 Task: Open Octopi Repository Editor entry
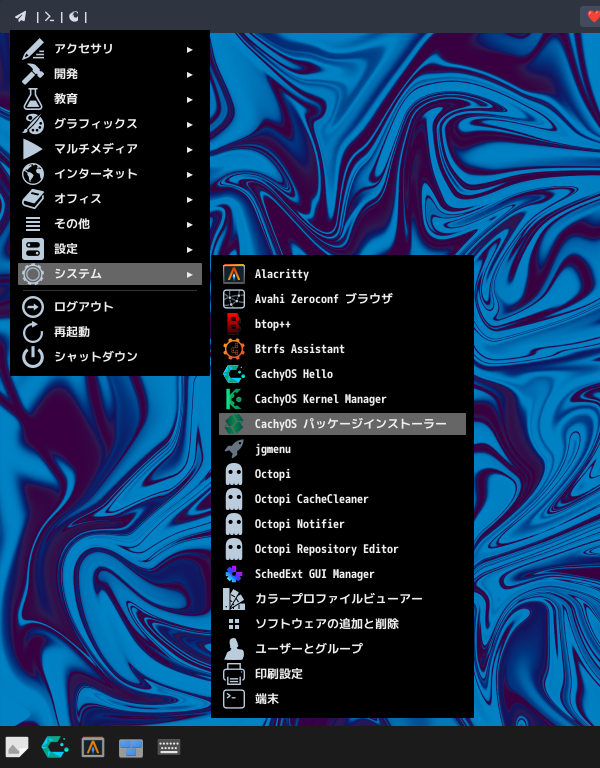tap(342, 549)
